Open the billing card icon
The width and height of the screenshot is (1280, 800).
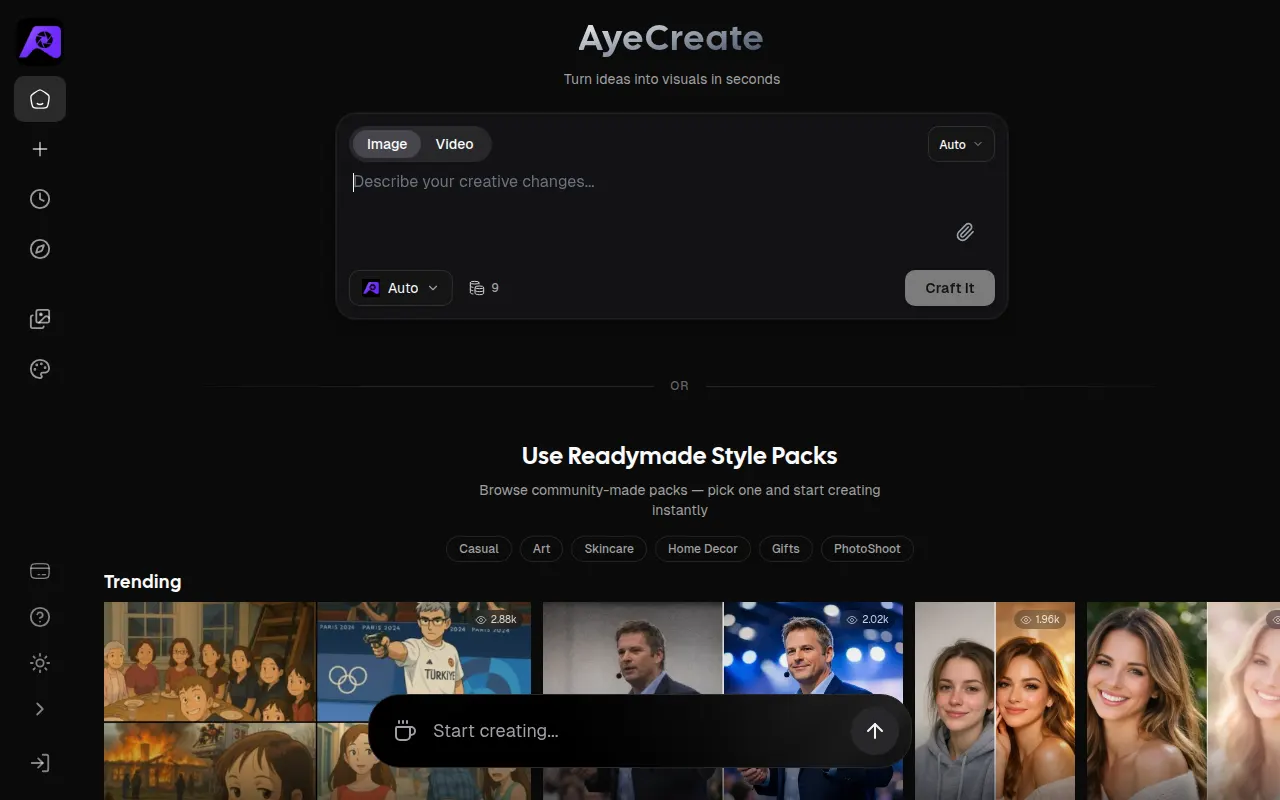[x=40, y=571]
